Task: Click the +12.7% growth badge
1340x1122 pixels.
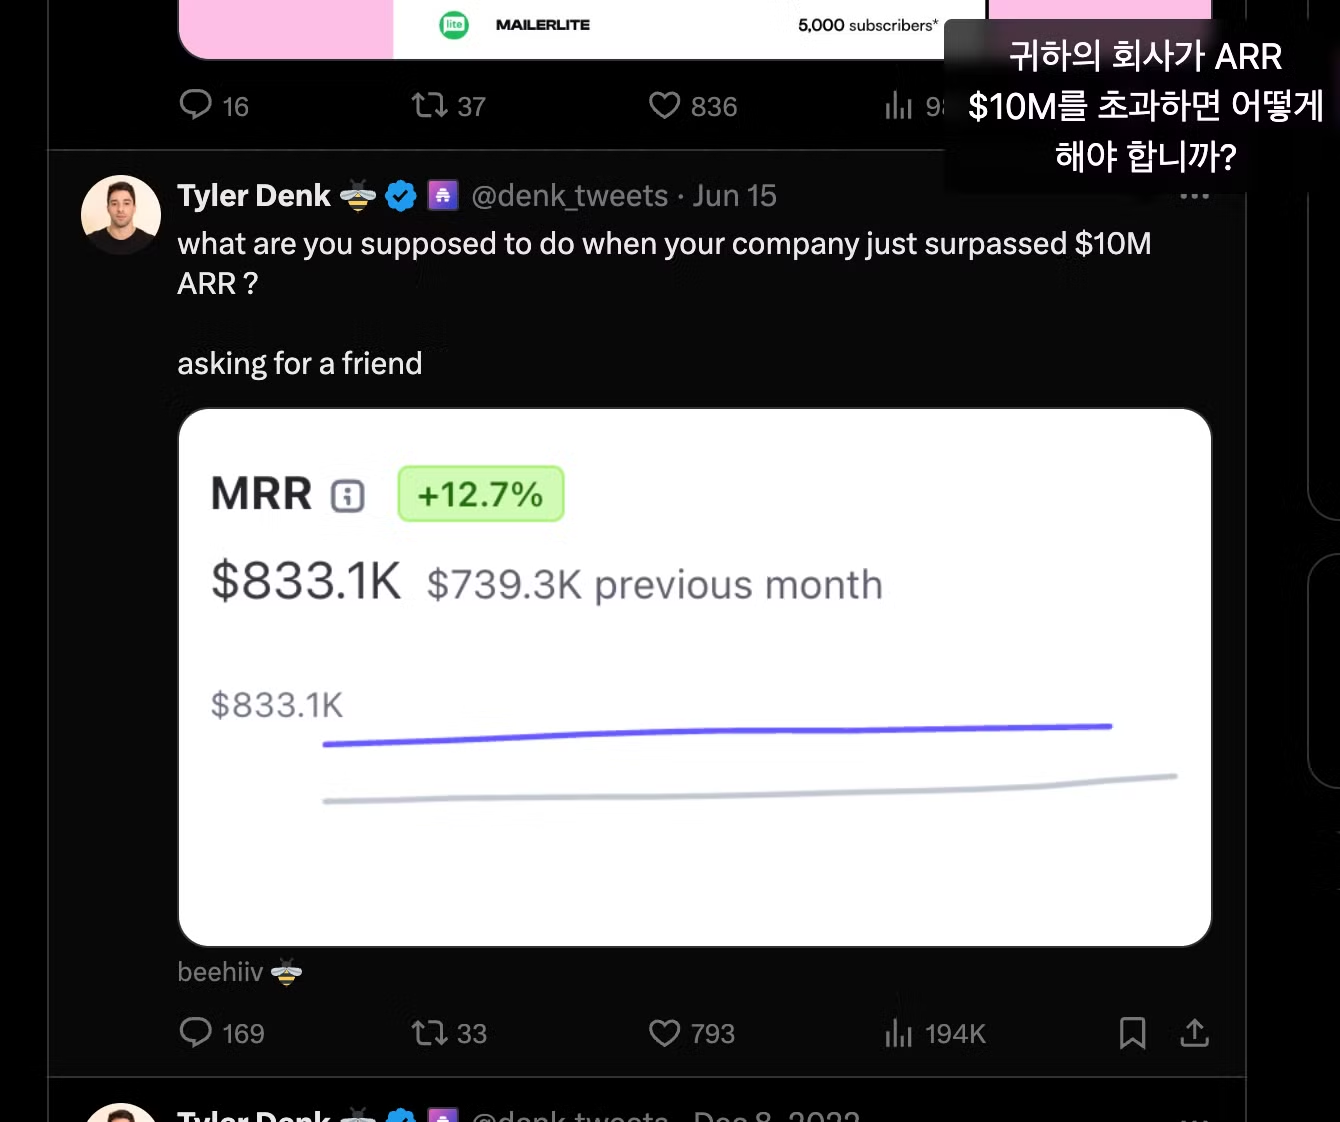Action: pyautogui.click(x=481, y=494)
